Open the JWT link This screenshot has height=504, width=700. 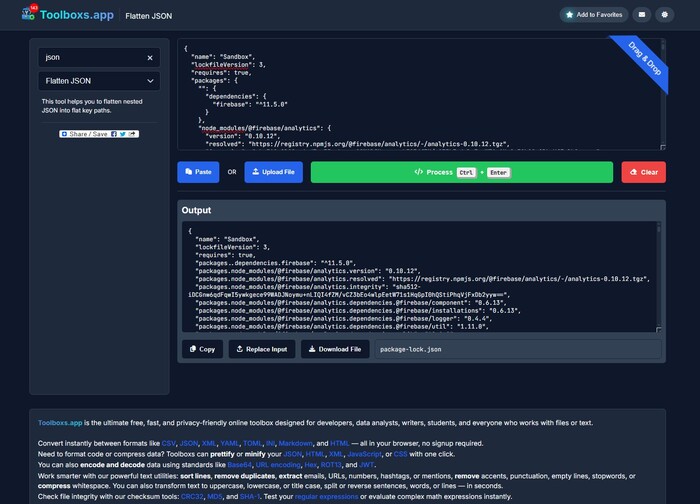[x=366, y=465]
